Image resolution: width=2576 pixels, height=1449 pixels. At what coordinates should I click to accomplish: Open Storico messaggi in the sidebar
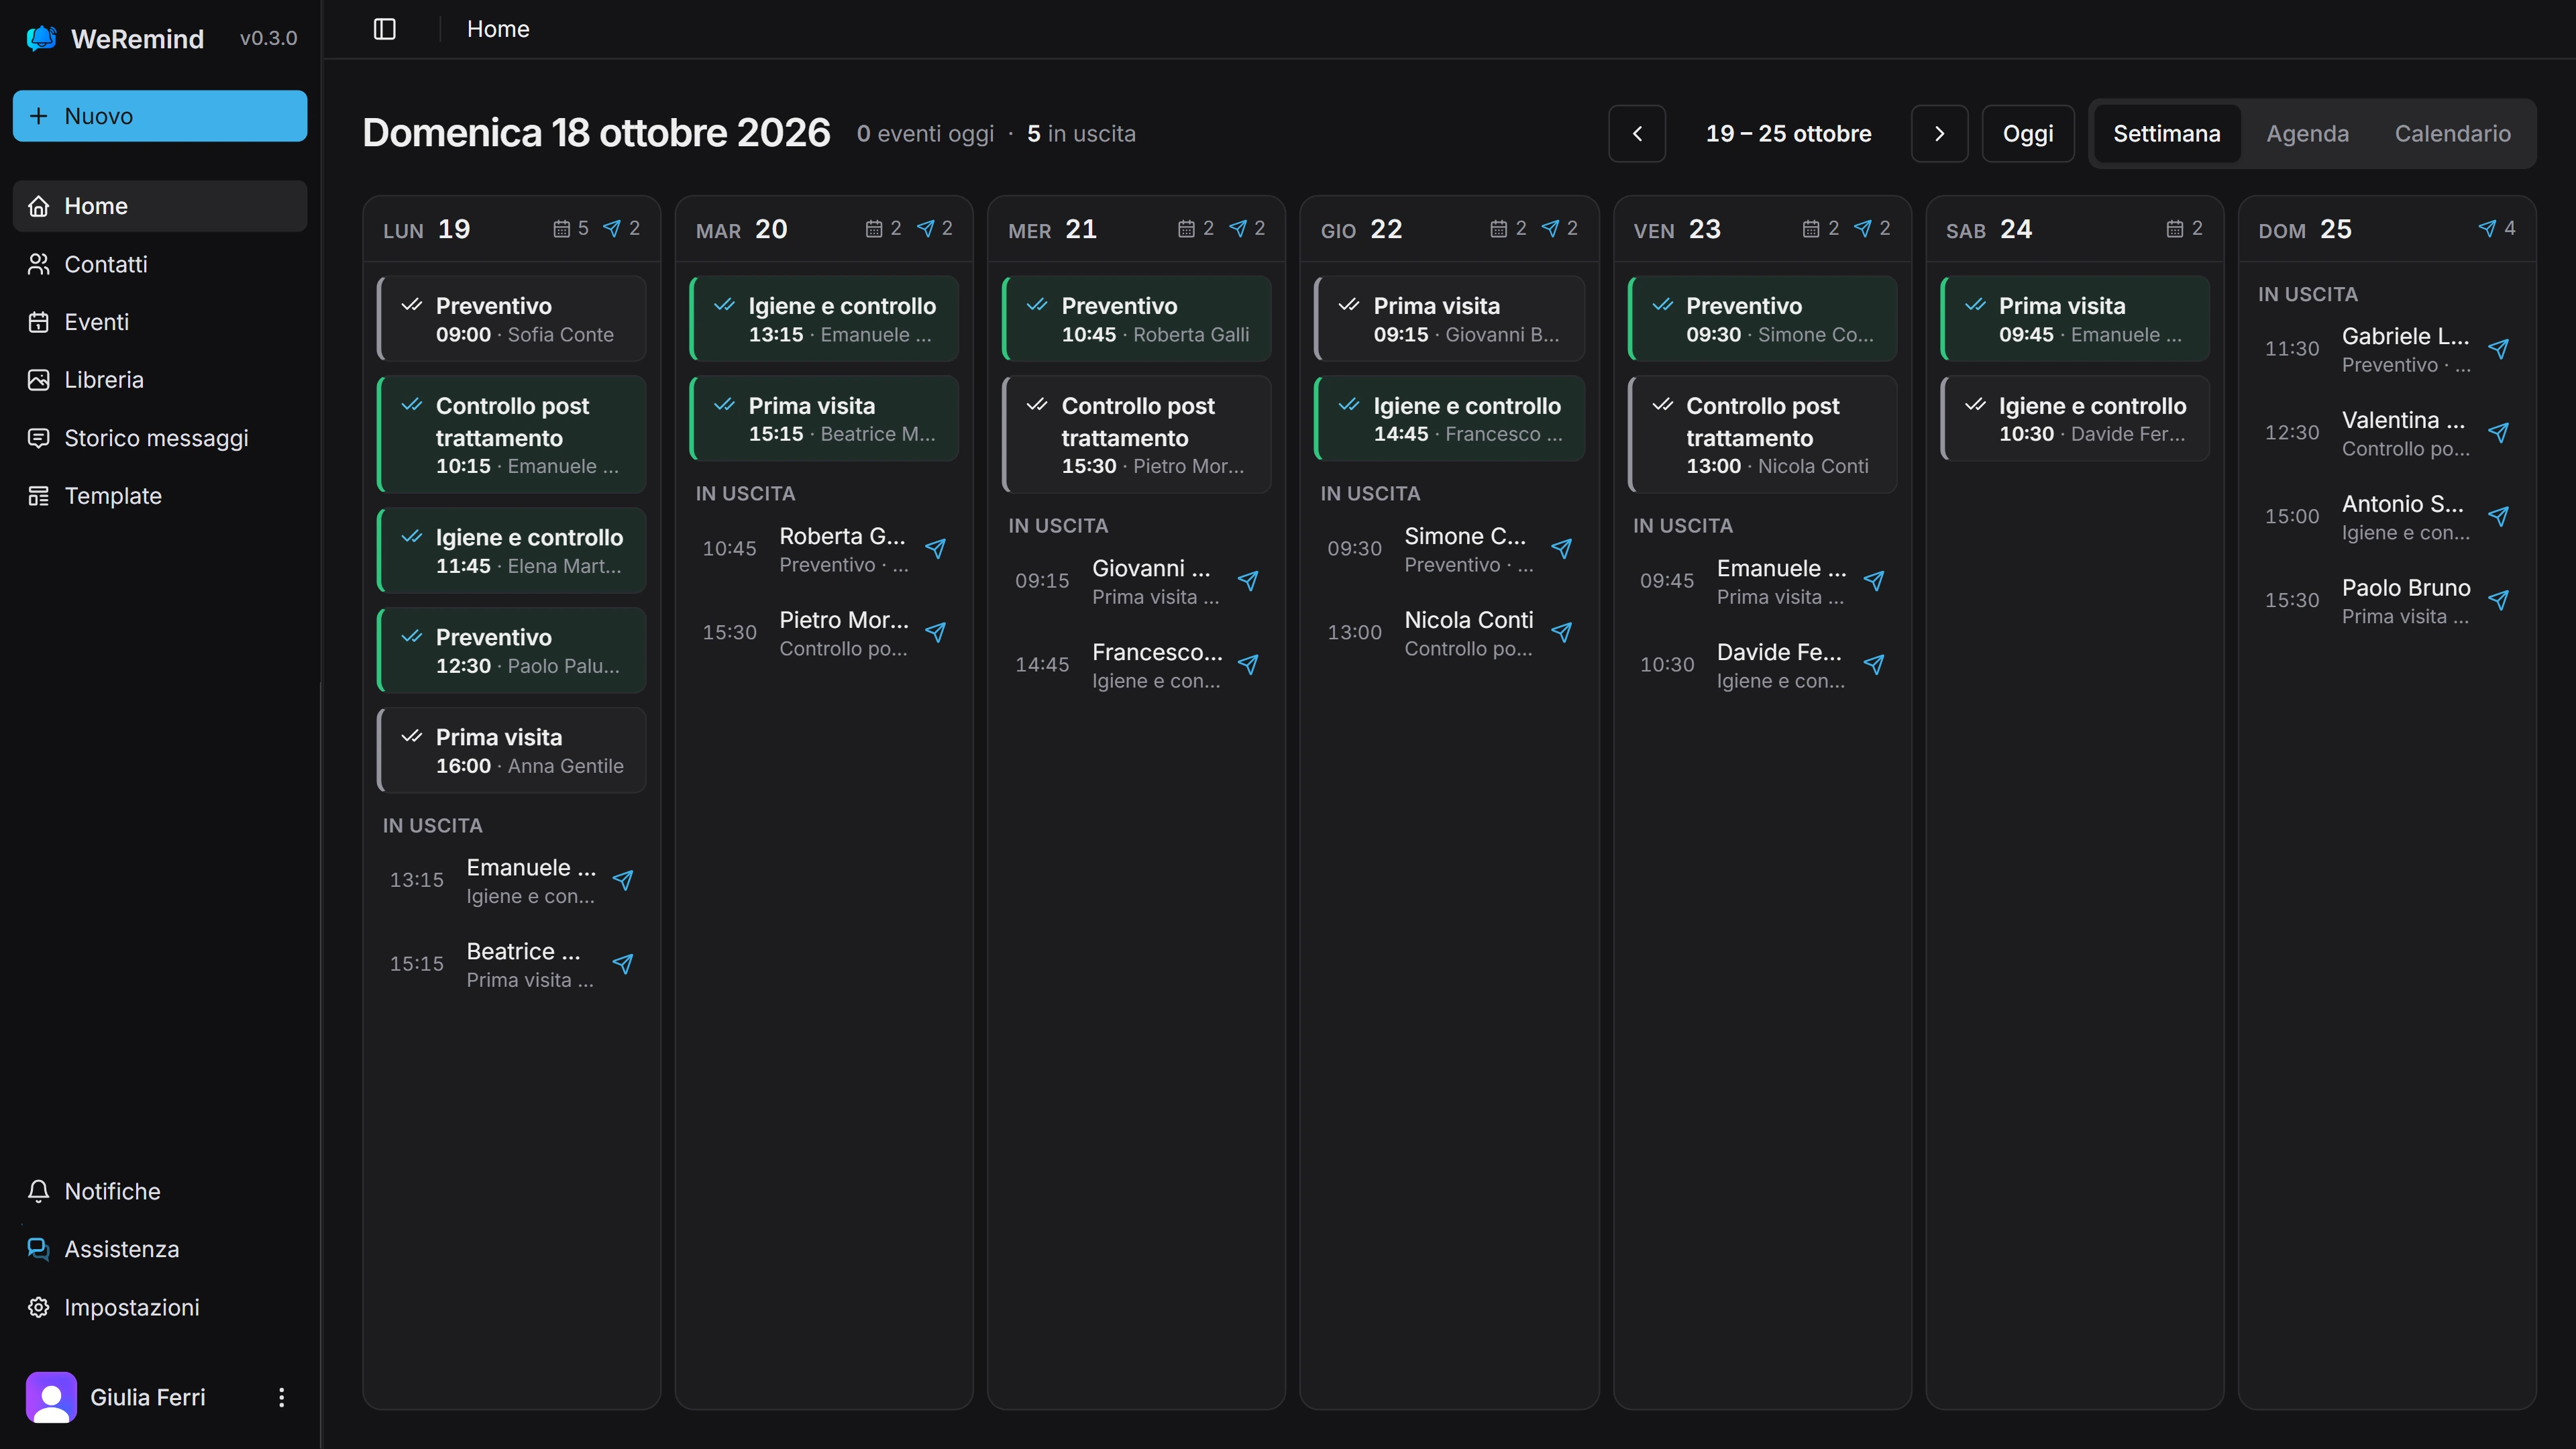coord(160,438)
